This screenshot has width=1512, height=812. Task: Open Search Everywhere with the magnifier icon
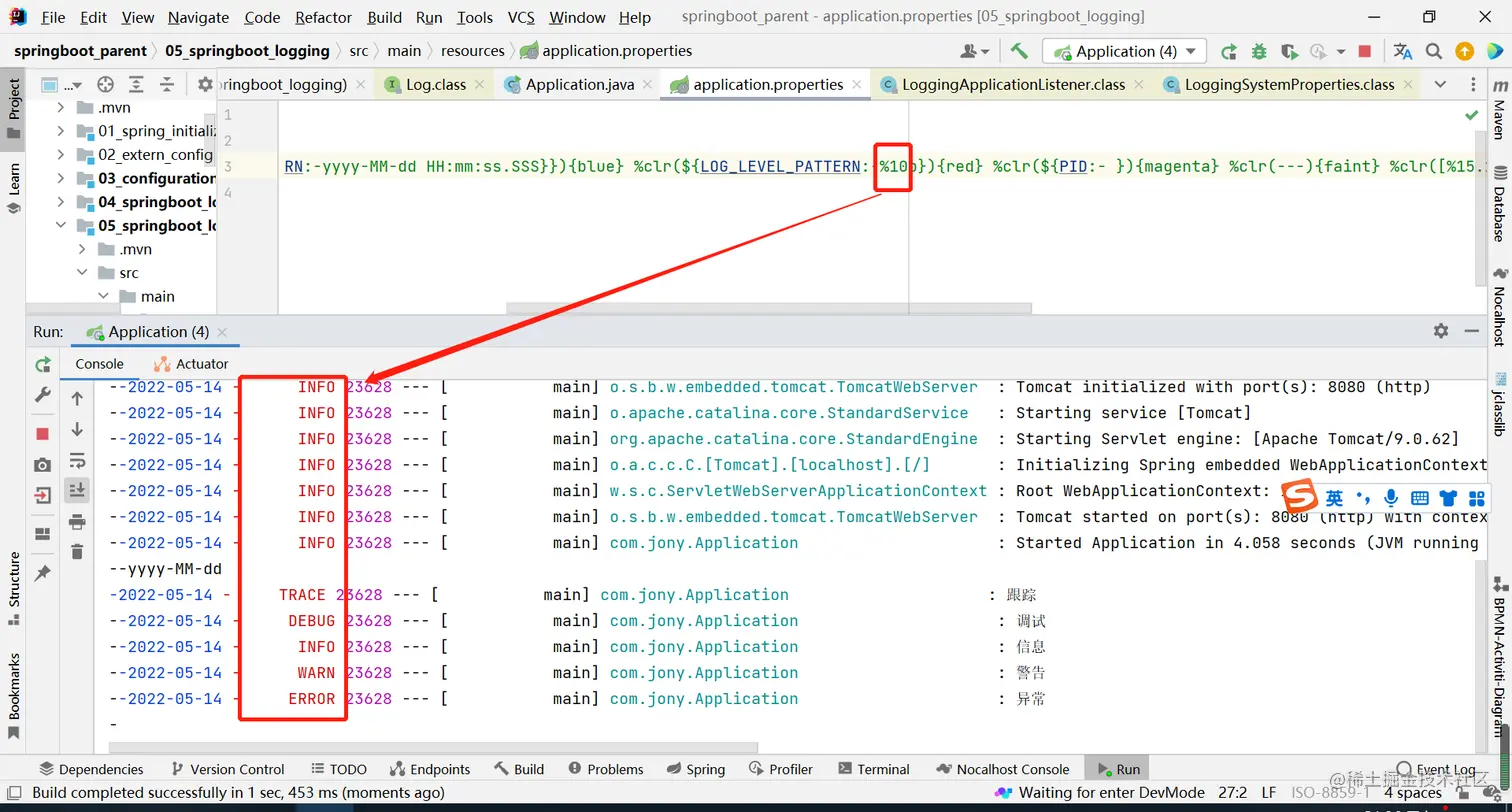point(1434,51)
